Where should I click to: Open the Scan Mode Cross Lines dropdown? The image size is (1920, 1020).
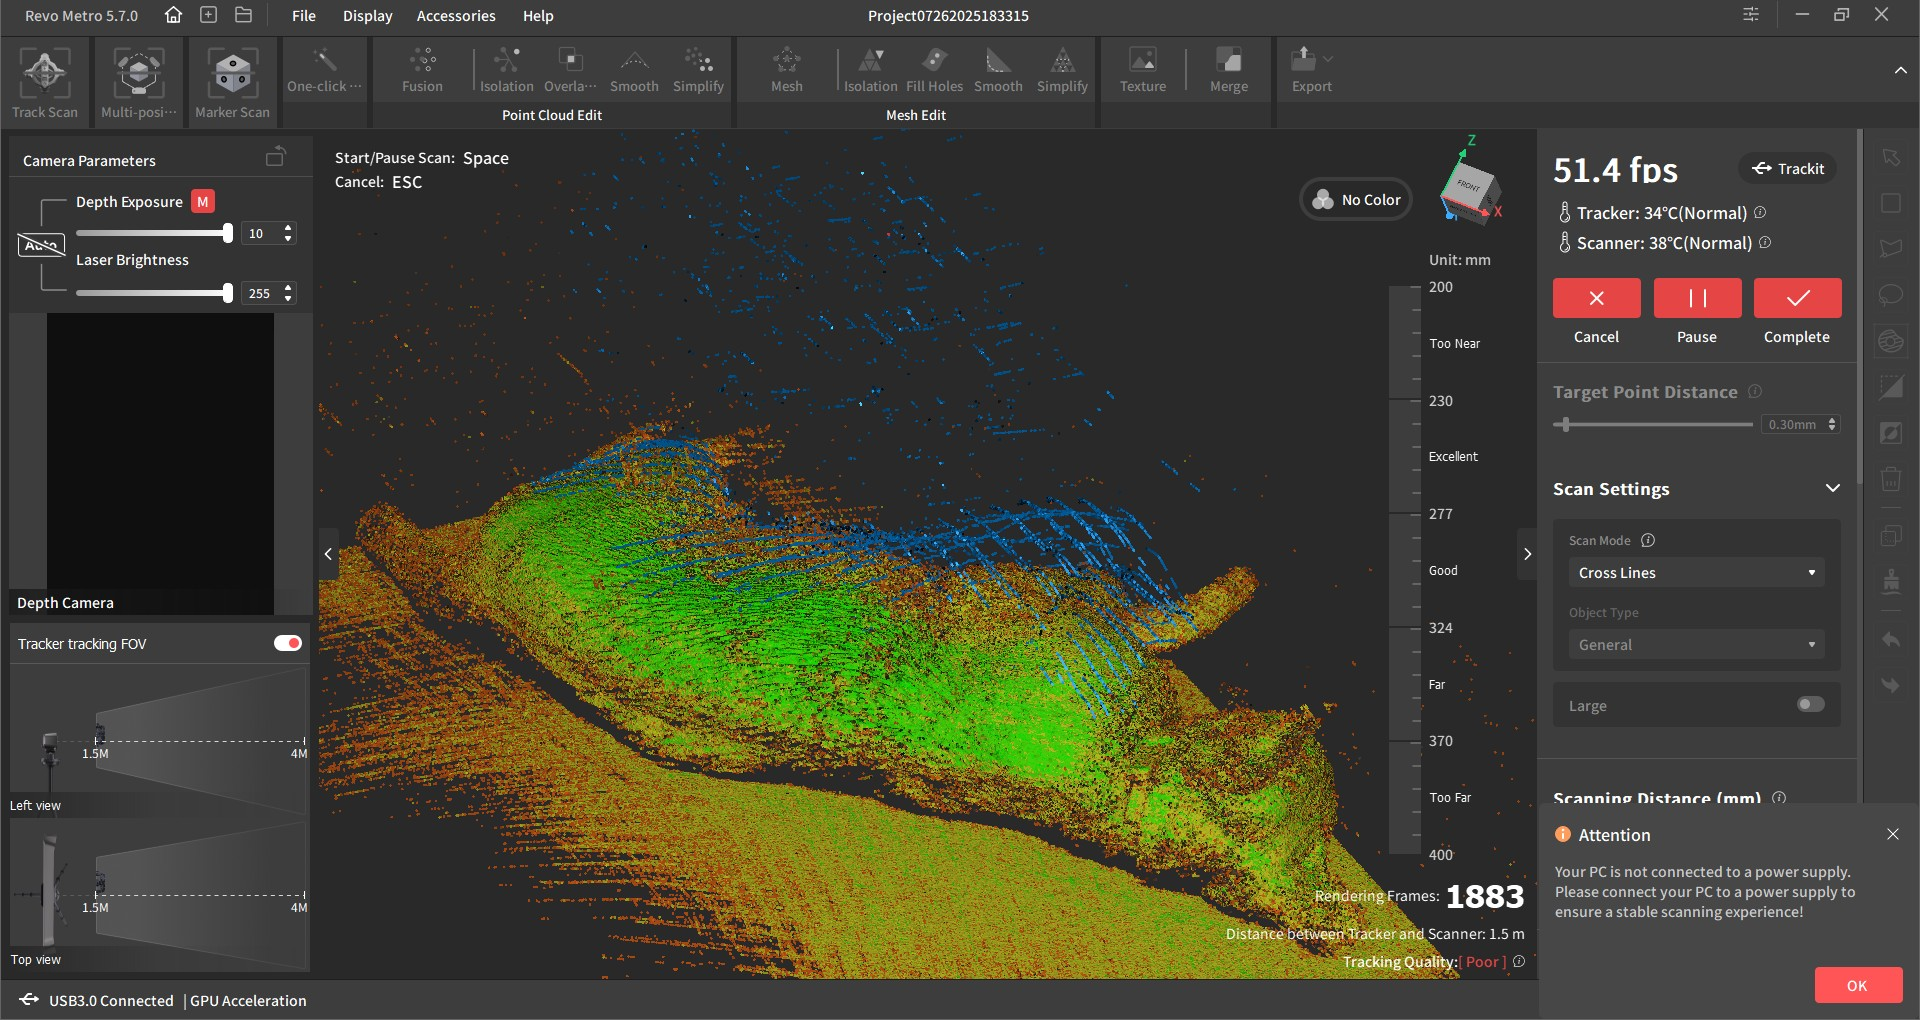click(1696, 573)
